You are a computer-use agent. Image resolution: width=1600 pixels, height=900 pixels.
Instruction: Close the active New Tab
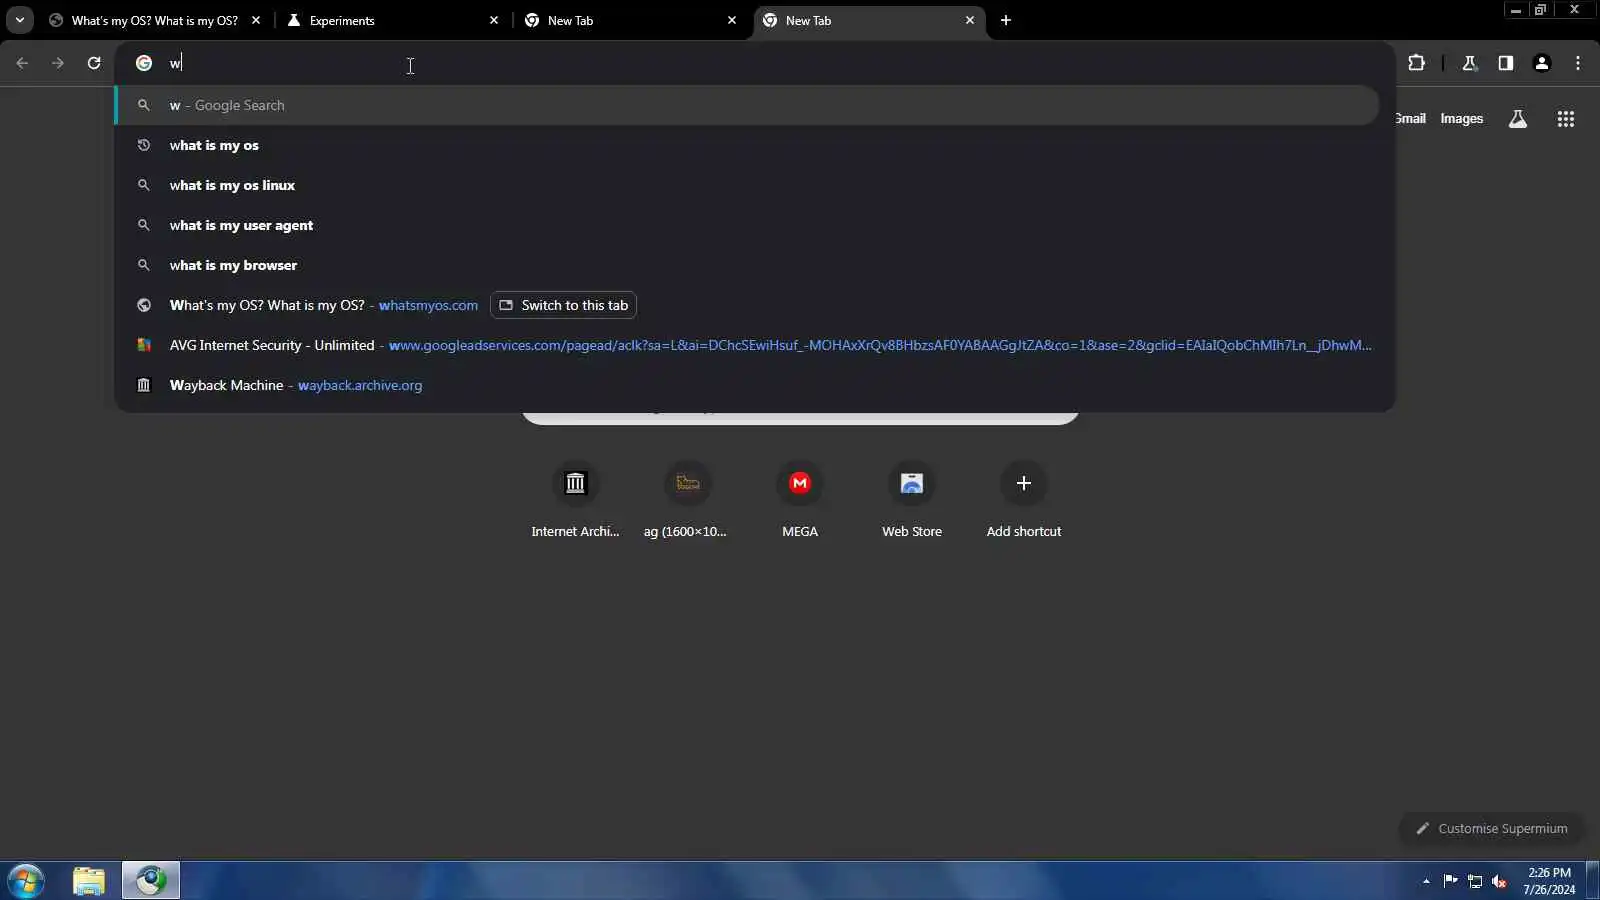[970, 20]
